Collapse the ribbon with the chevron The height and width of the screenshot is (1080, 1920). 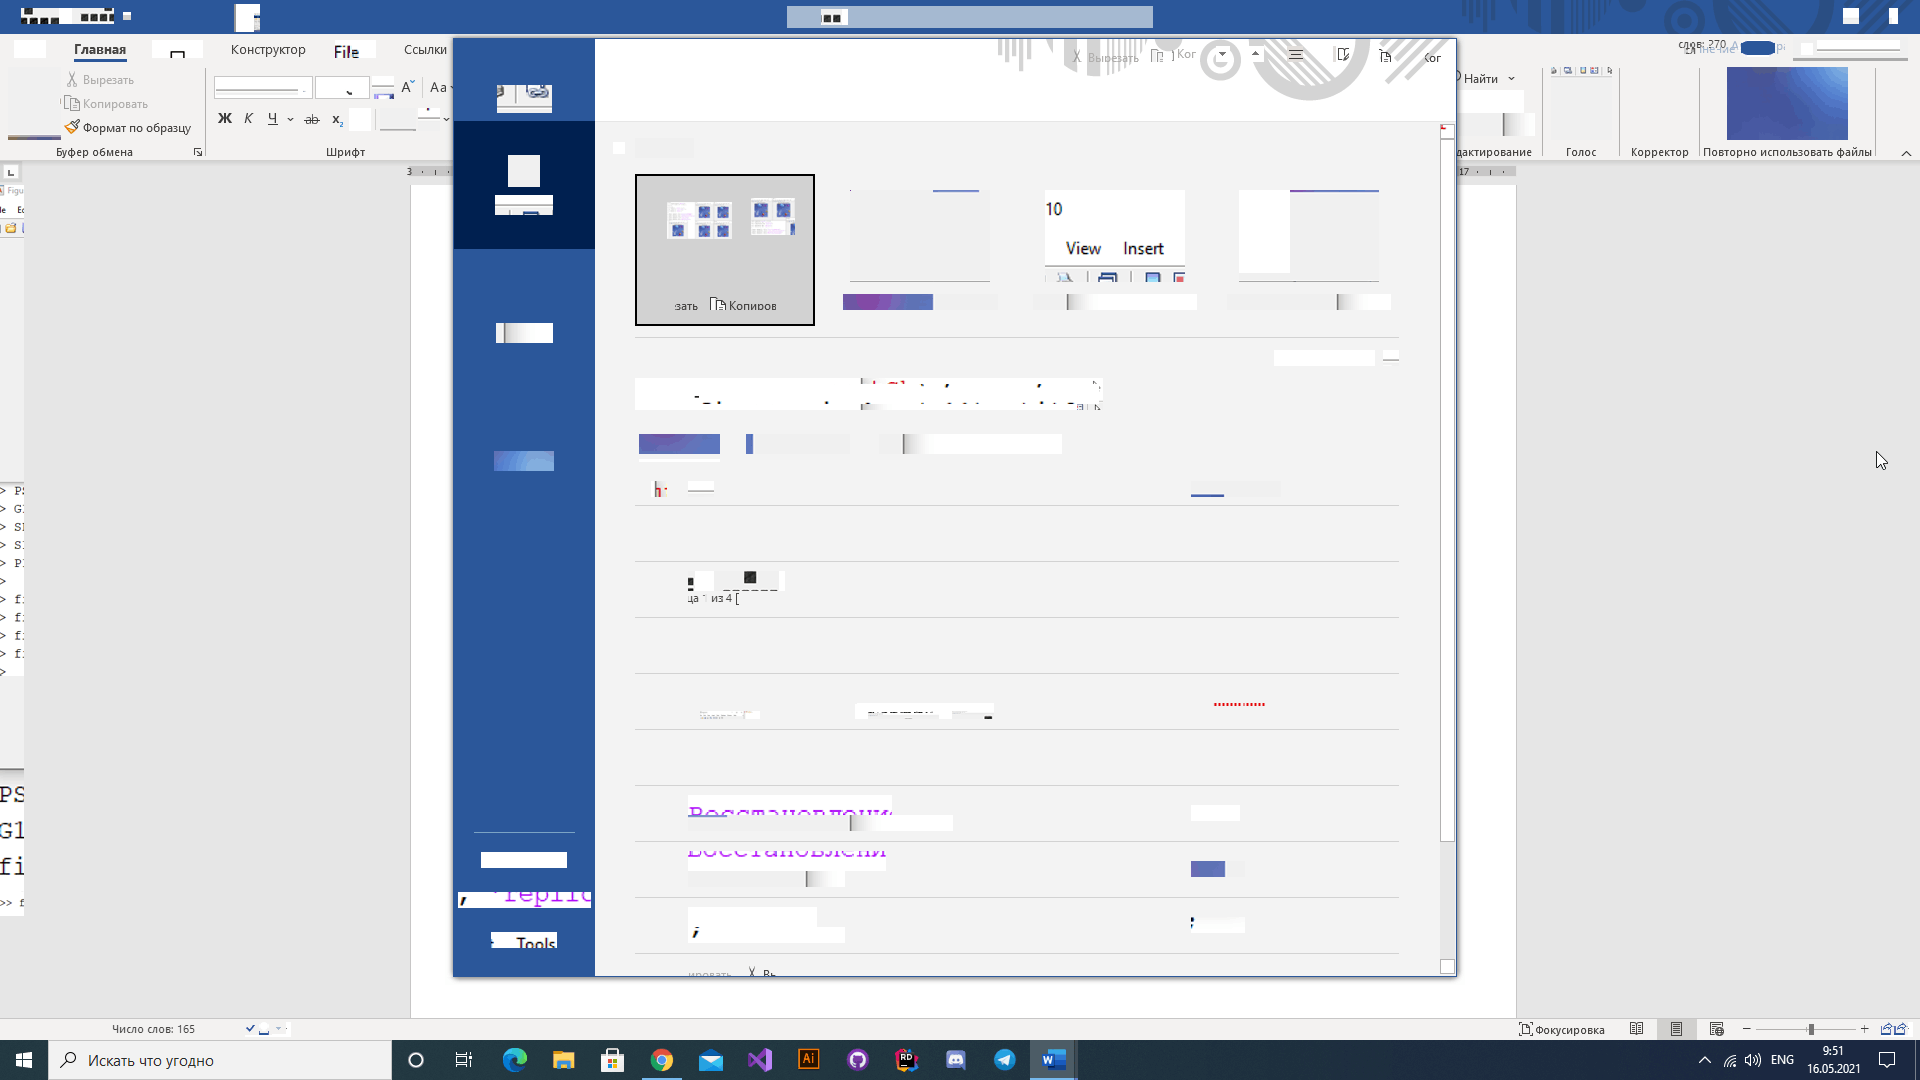click(1906, 153)
